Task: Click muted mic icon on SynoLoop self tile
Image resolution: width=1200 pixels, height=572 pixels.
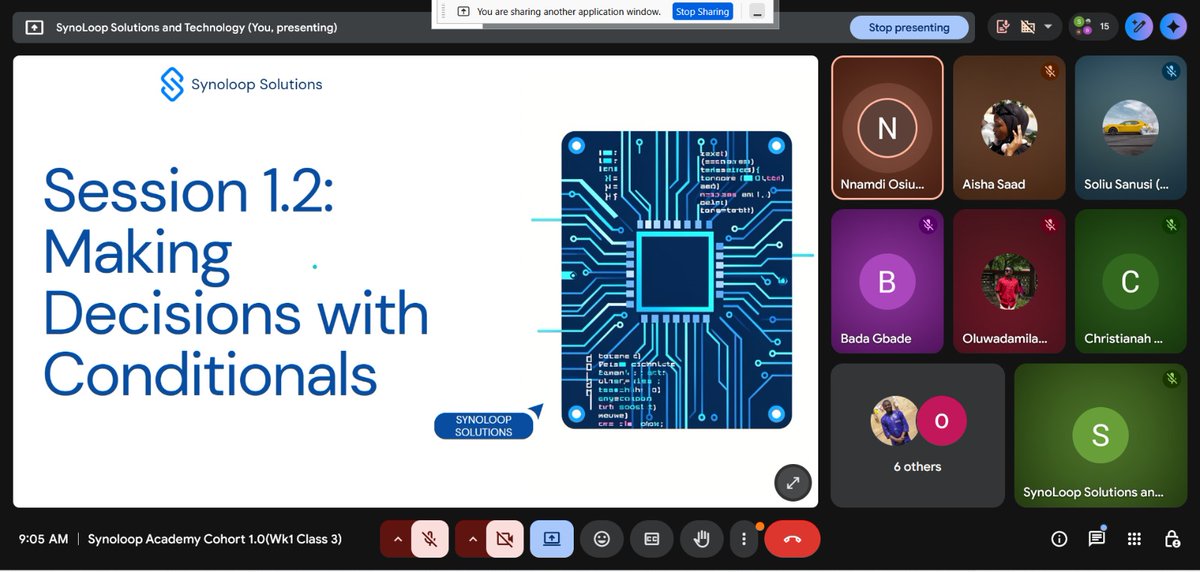Action: [x=1171, y=379]
